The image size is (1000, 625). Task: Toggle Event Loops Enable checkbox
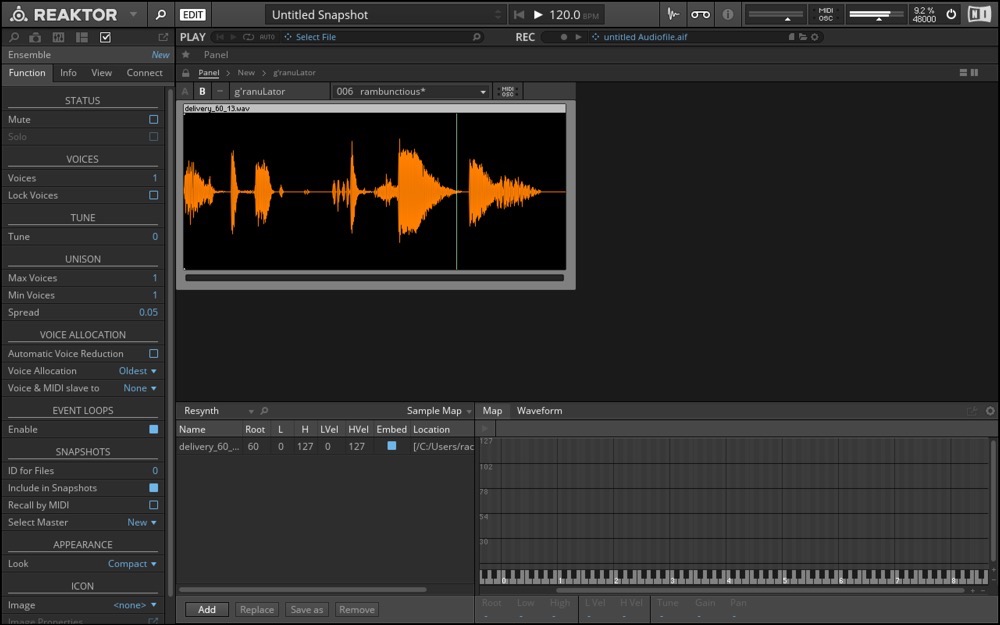[x=154, y=429]
